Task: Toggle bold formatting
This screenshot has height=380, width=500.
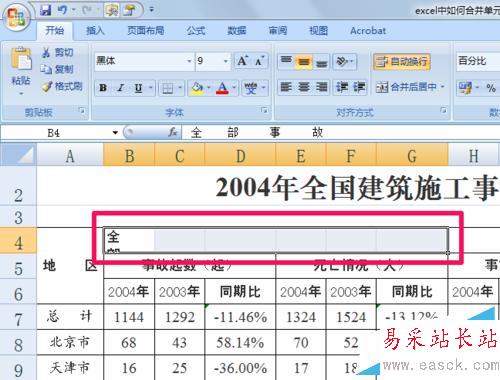Action: coord(103,88)
